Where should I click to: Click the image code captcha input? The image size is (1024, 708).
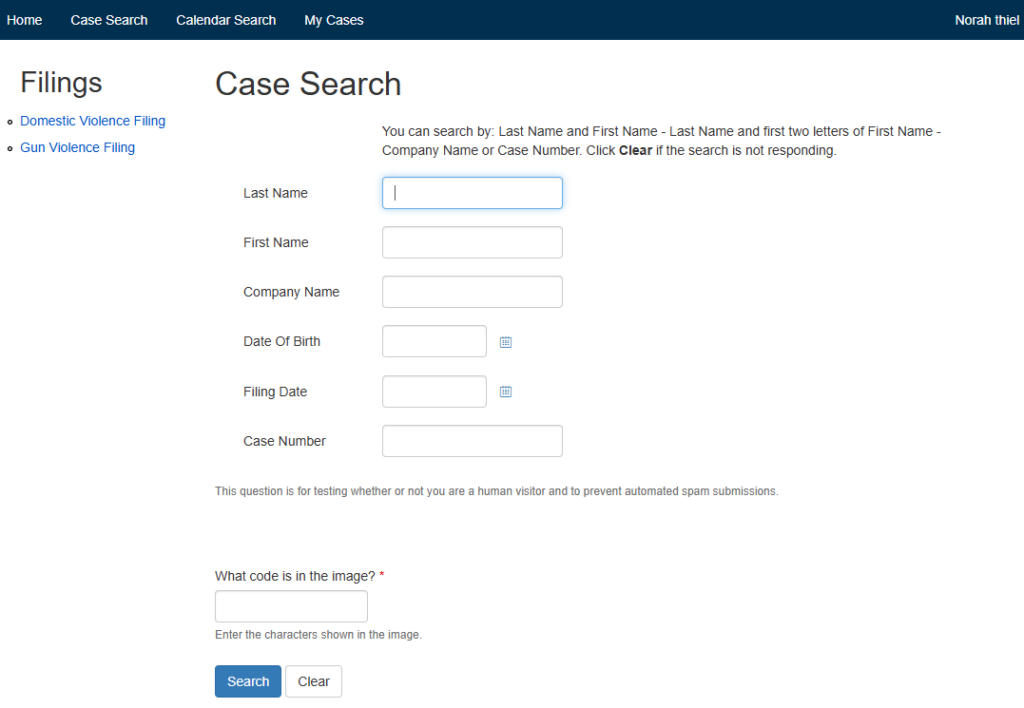click(291, 606)
